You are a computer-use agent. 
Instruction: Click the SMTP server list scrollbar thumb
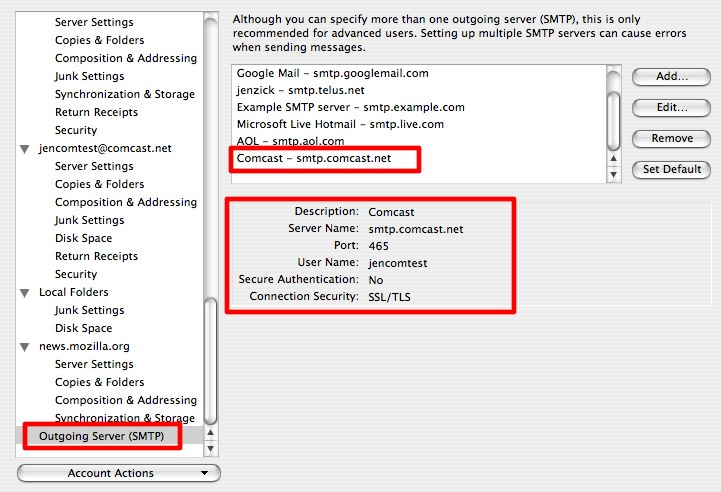[613, 121]
